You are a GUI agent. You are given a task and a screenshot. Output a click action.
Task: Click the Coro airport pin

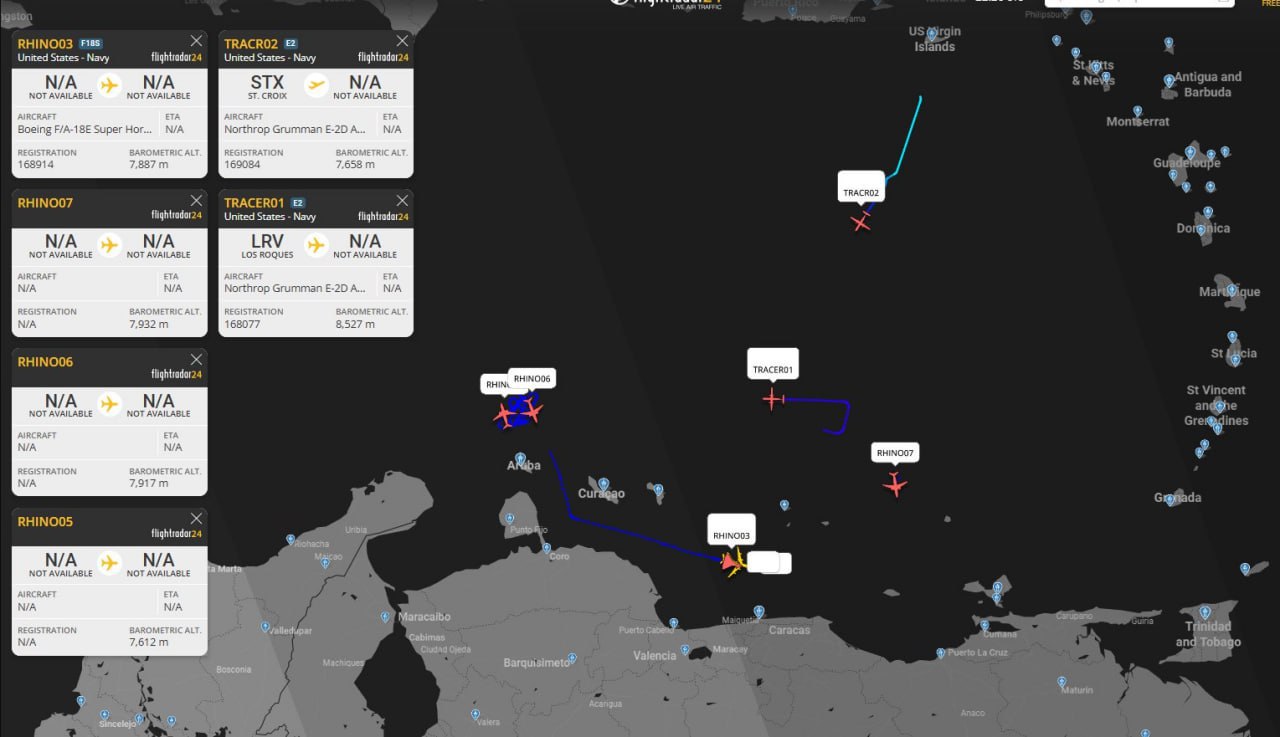click(547, 547)
